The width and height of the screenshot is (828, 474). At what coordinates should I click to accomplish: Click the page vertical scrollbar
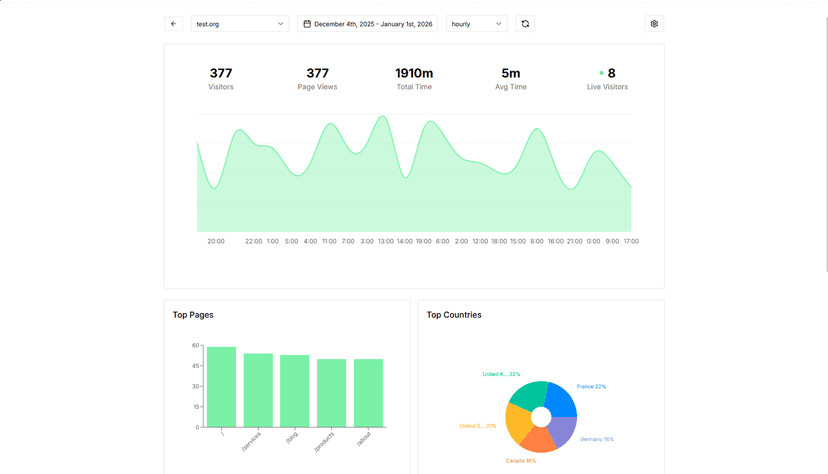click(826, 143)
